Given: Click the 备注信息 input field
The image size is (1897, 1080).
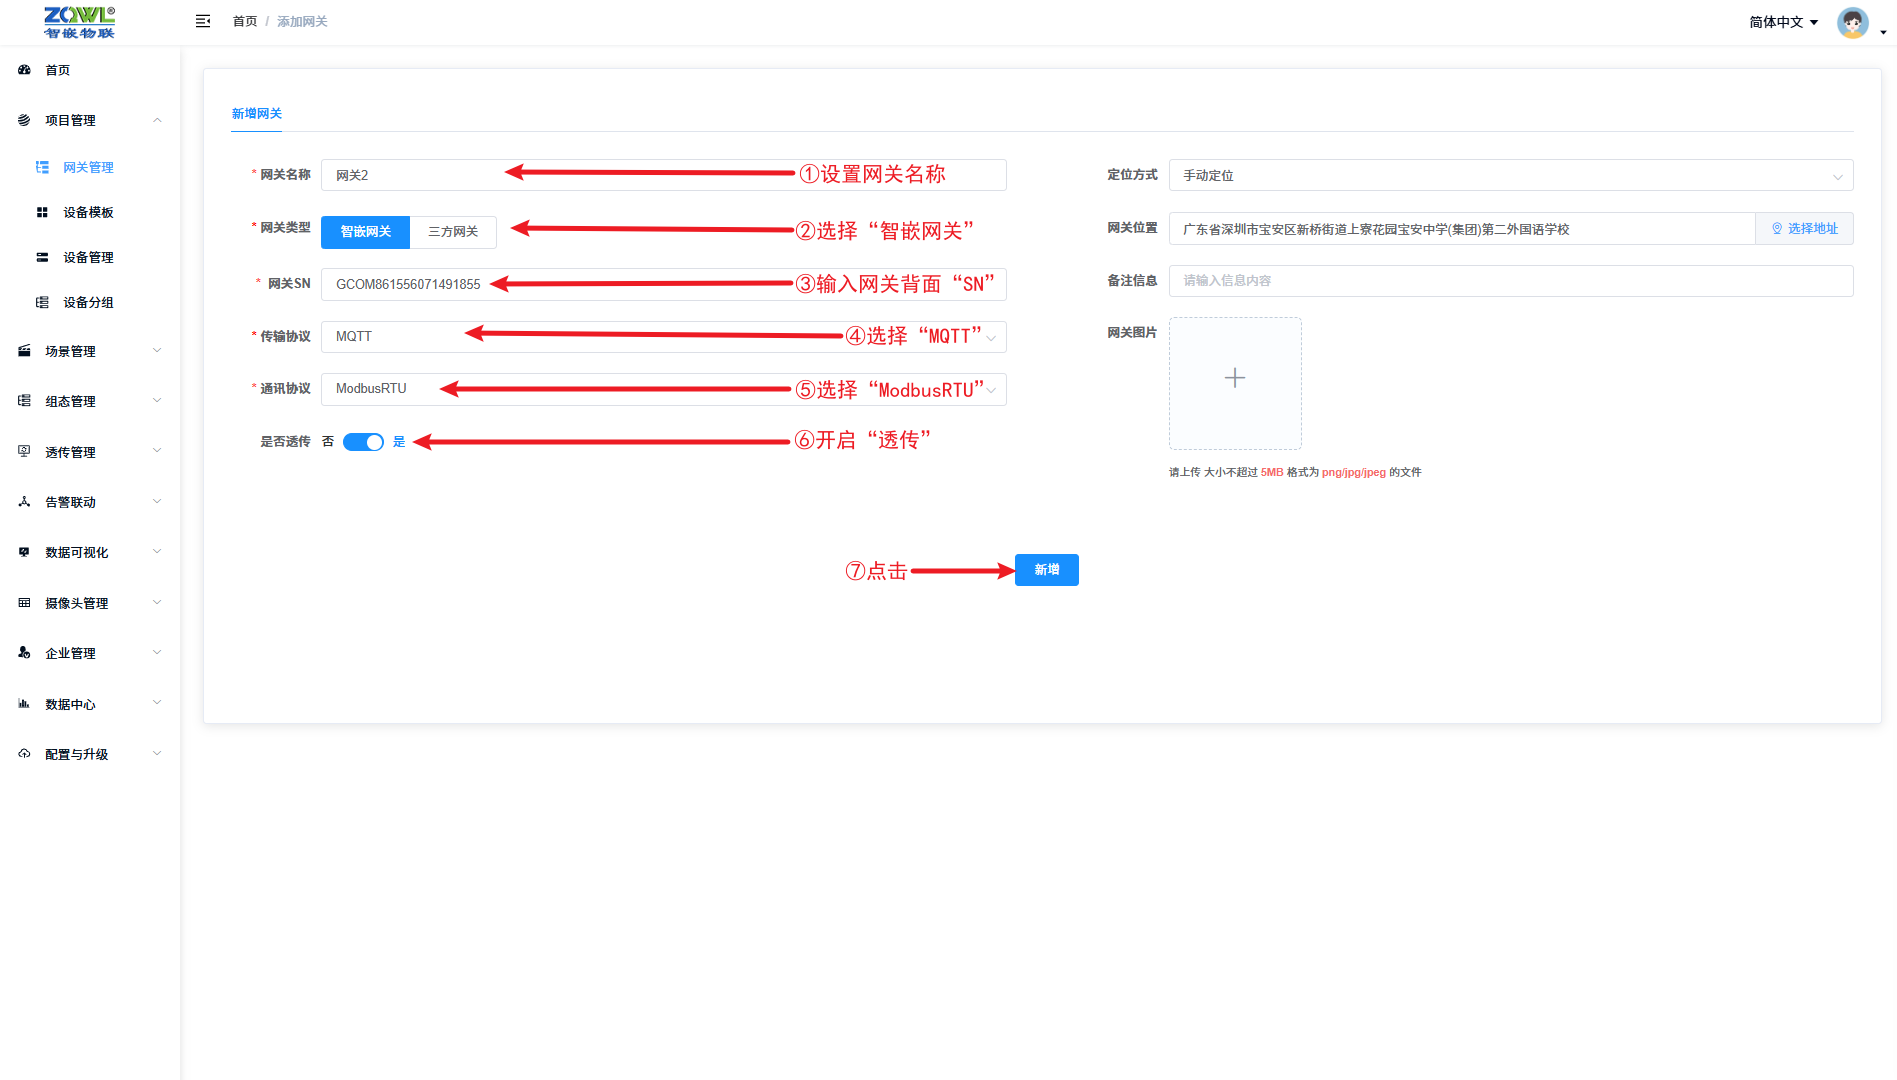Looking at the screenshot, I should pos(1510,281).
